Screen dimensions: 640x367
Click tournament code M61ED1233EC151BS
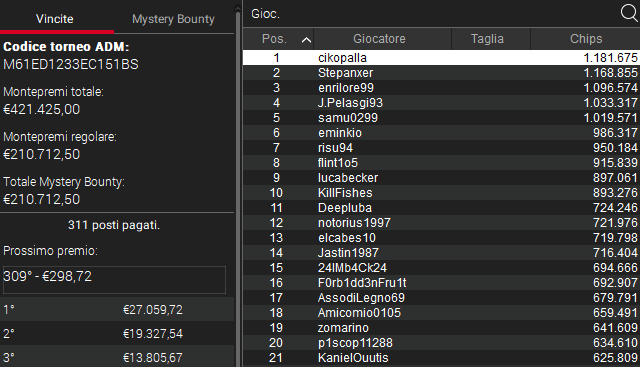coord(71,65)
